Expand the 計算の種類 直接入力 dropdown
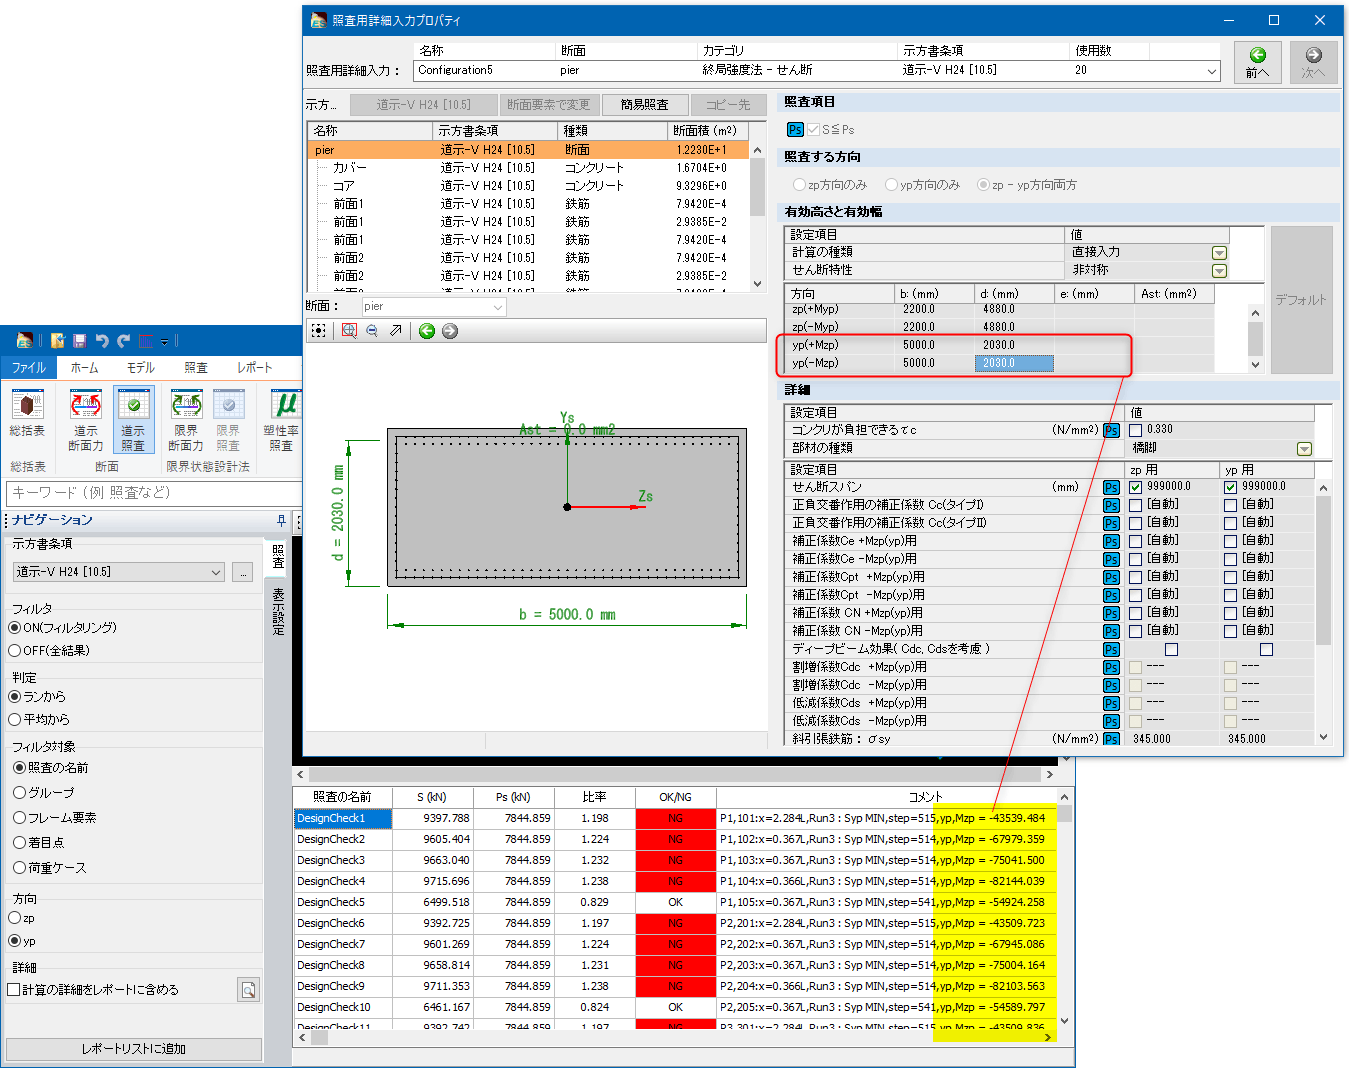This screenshot has width=1349, height=1068. [x=1219, y=253]
